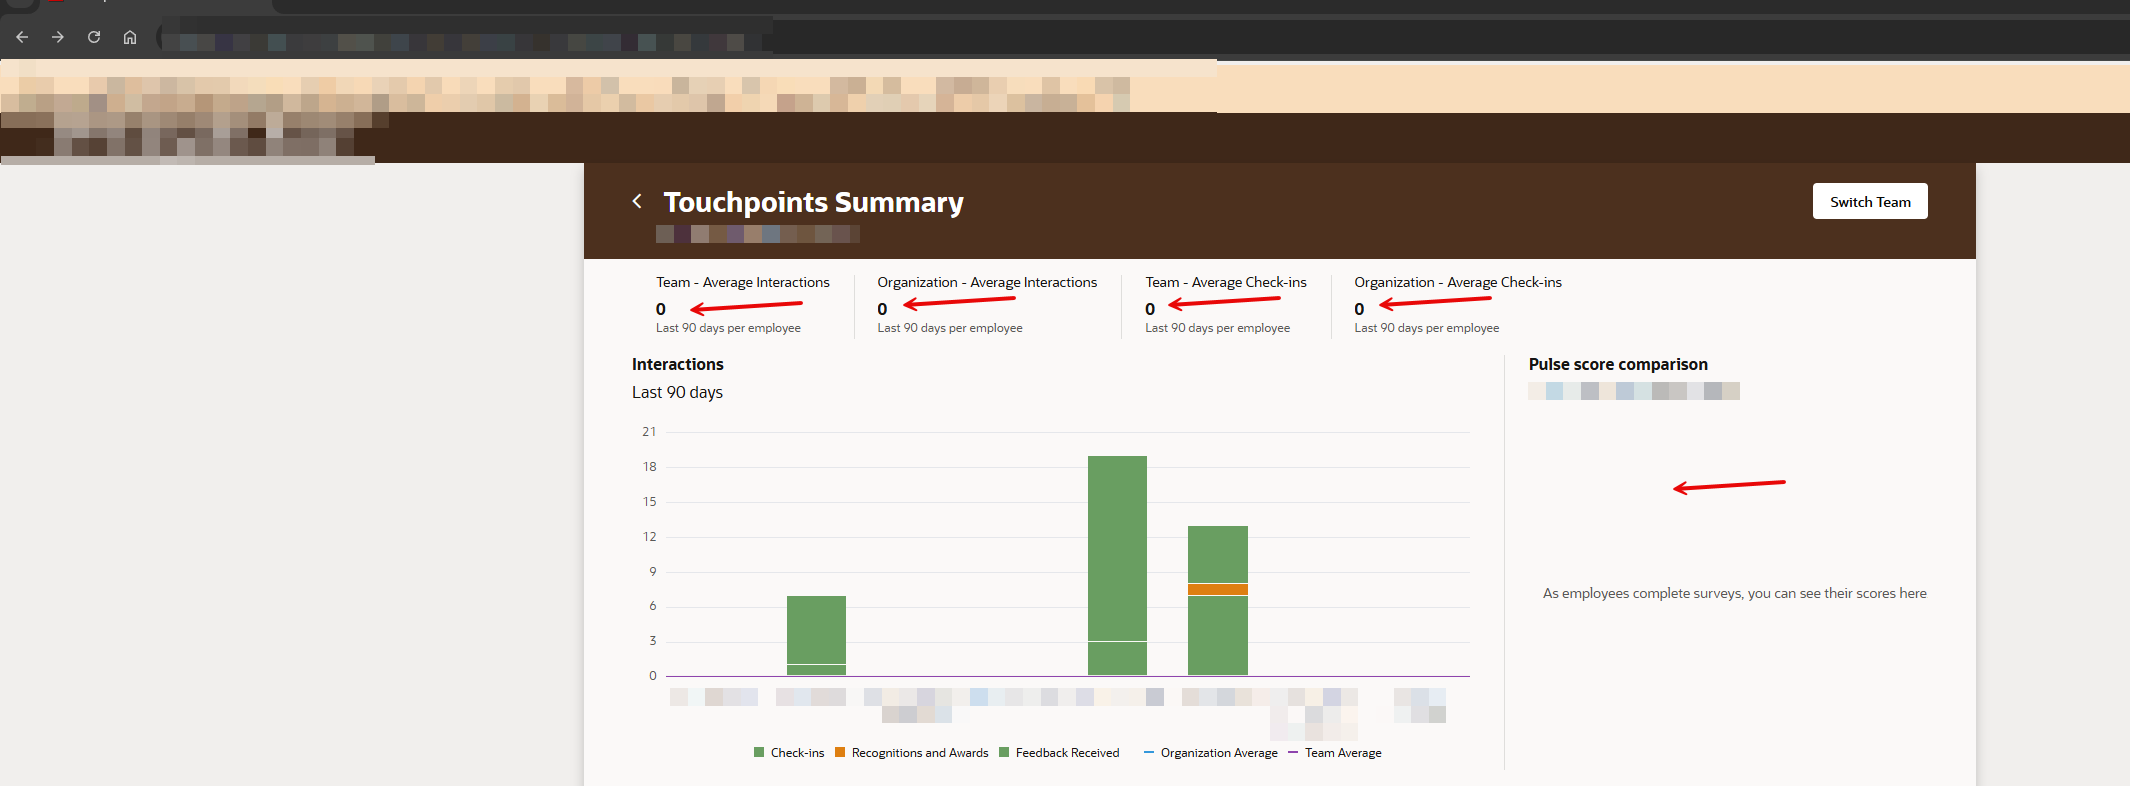The width and height of the screenshot is (2130, 786).
Task: Go back using the browser back arrow
Action: pyautogui.click(x=22, y=37)
